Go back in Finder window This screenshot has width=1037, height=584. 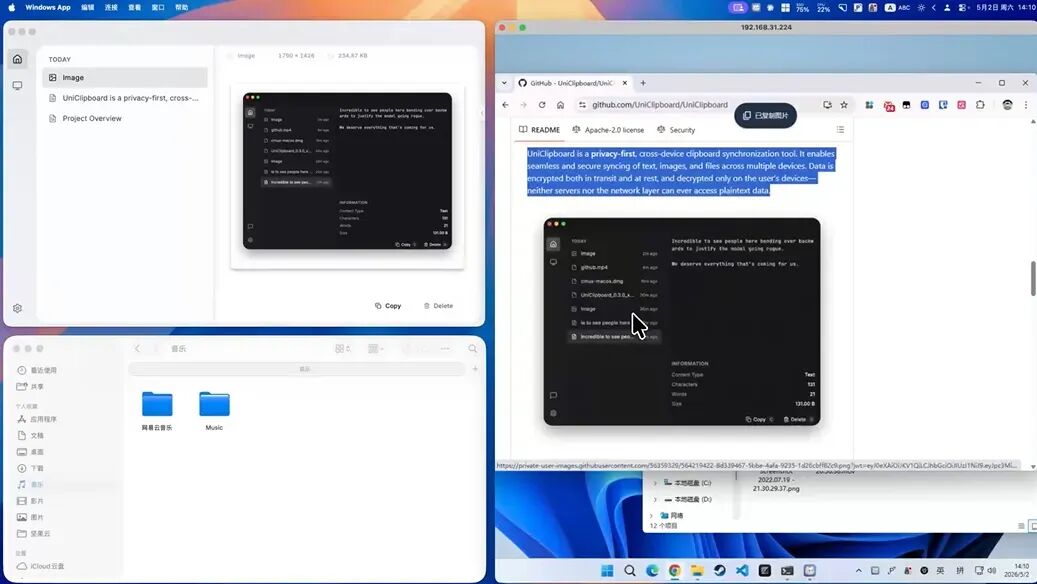138,349
